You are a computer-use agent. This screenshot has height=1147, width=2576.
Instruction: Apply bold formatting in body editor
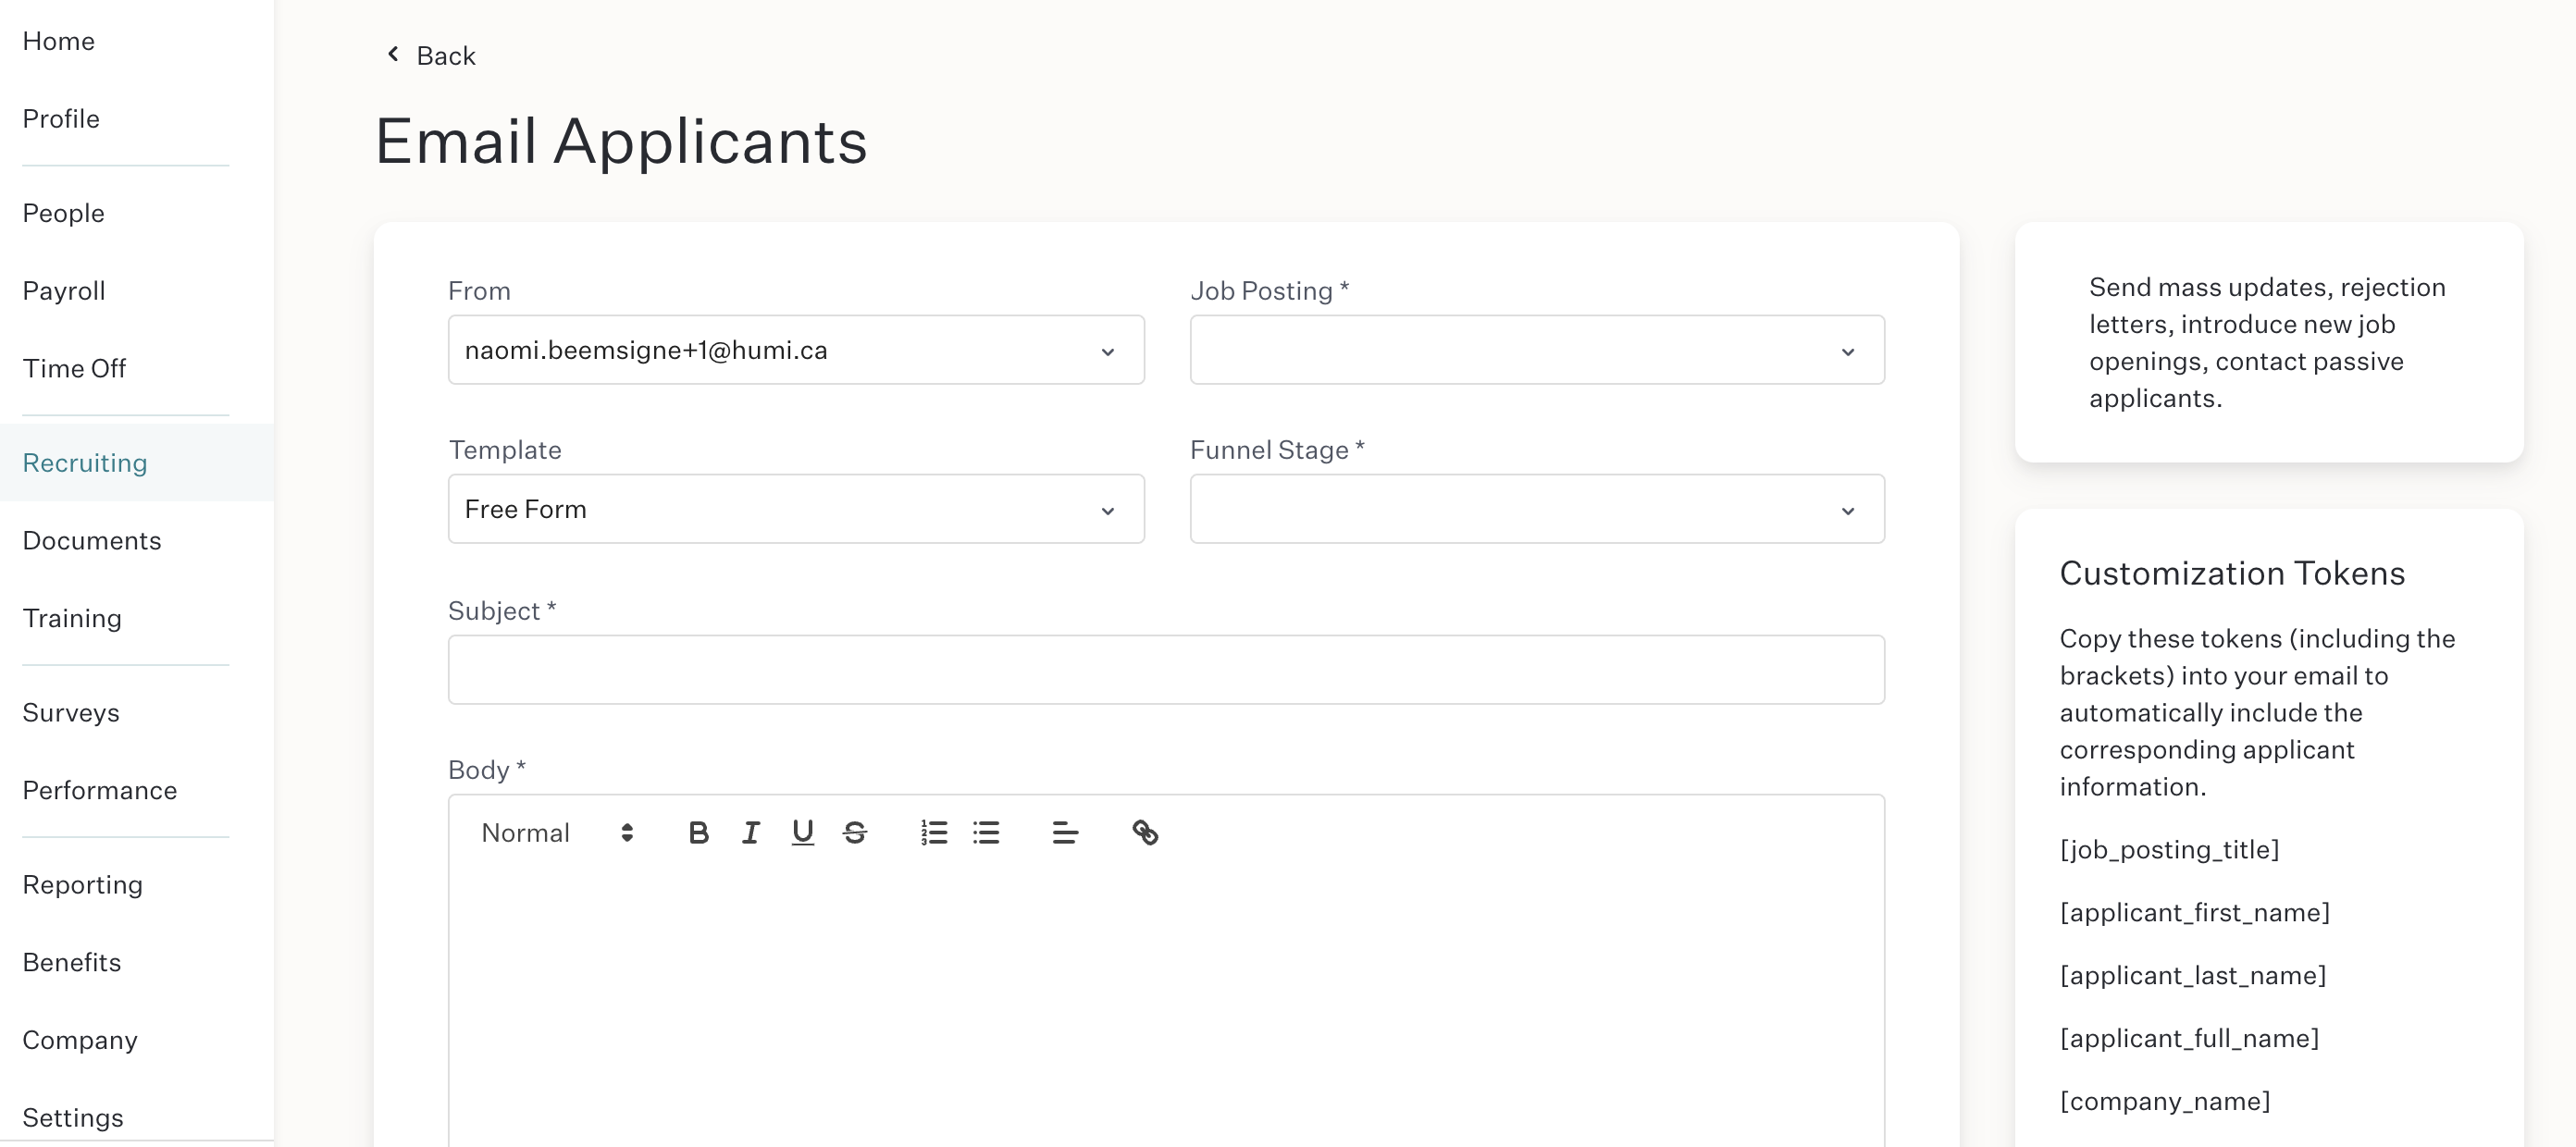(x=698, y=832)
